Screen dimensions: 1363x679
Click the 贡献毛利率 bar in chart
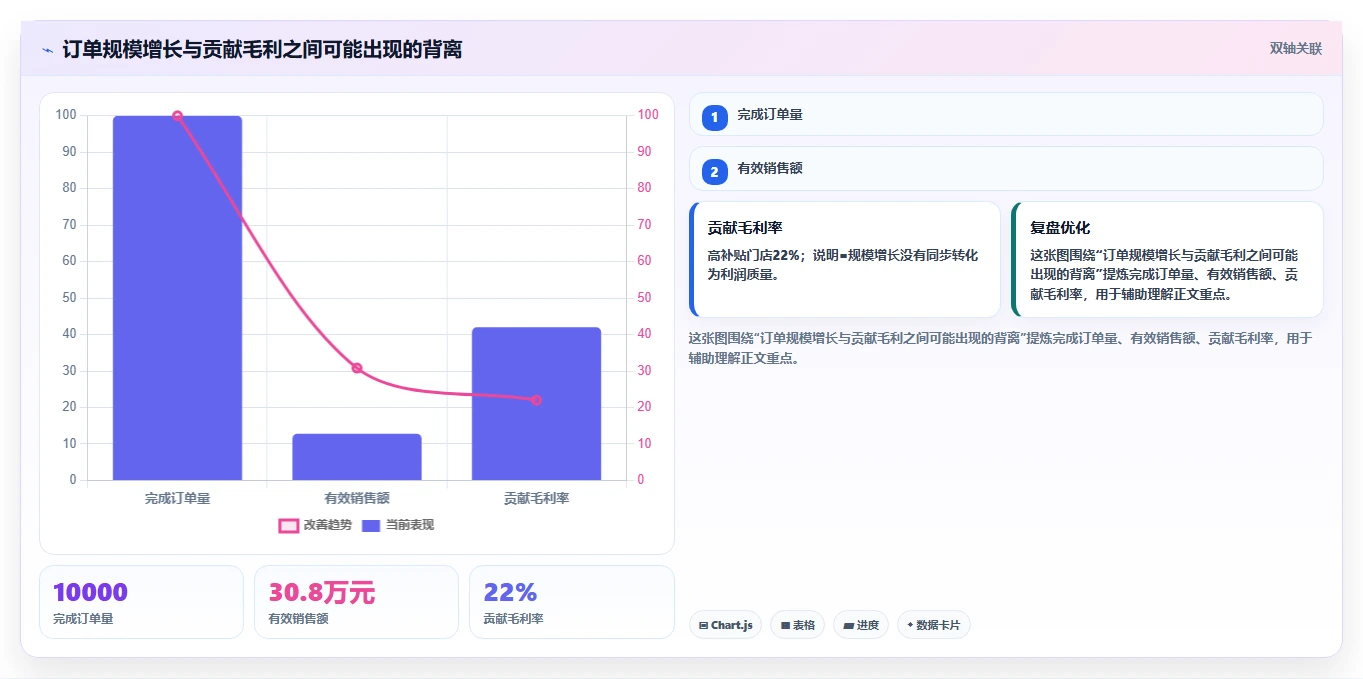click(536, 404)
